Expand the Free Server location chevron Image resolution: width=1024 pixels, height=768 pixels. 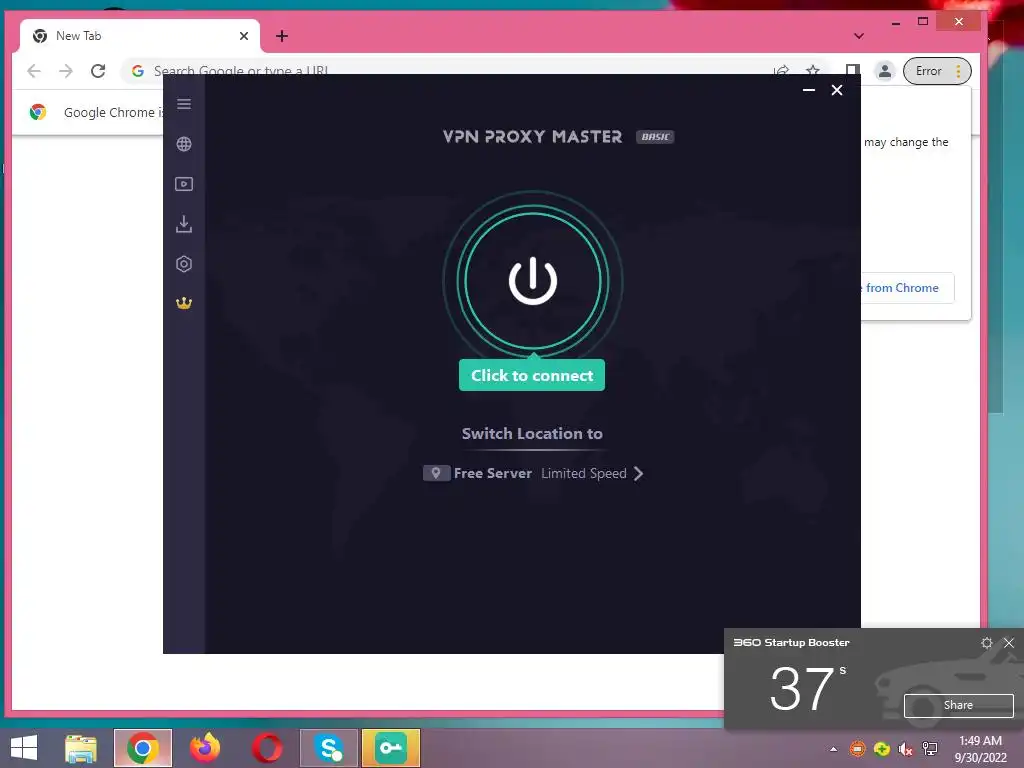click(638, 473)
